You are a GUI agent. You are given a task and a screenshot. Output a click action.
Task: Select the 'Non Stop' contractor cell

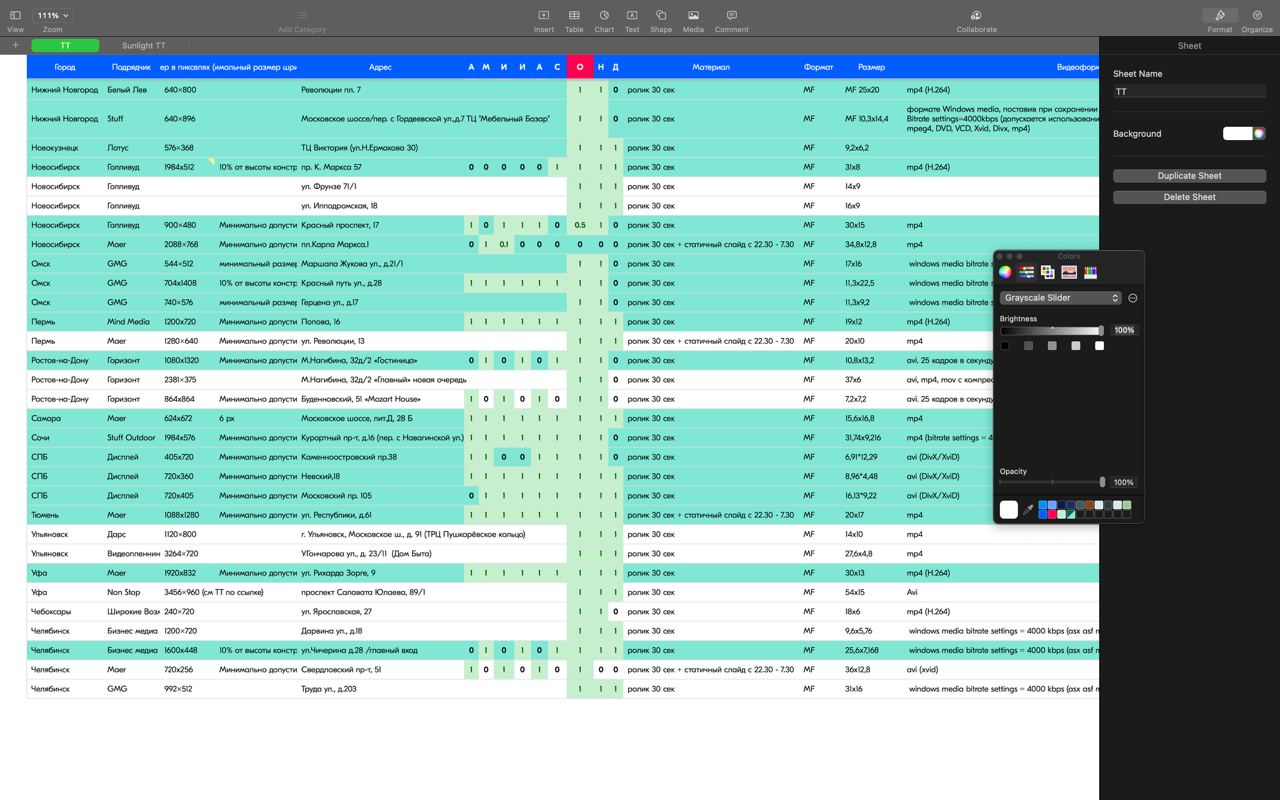(132, 592)
